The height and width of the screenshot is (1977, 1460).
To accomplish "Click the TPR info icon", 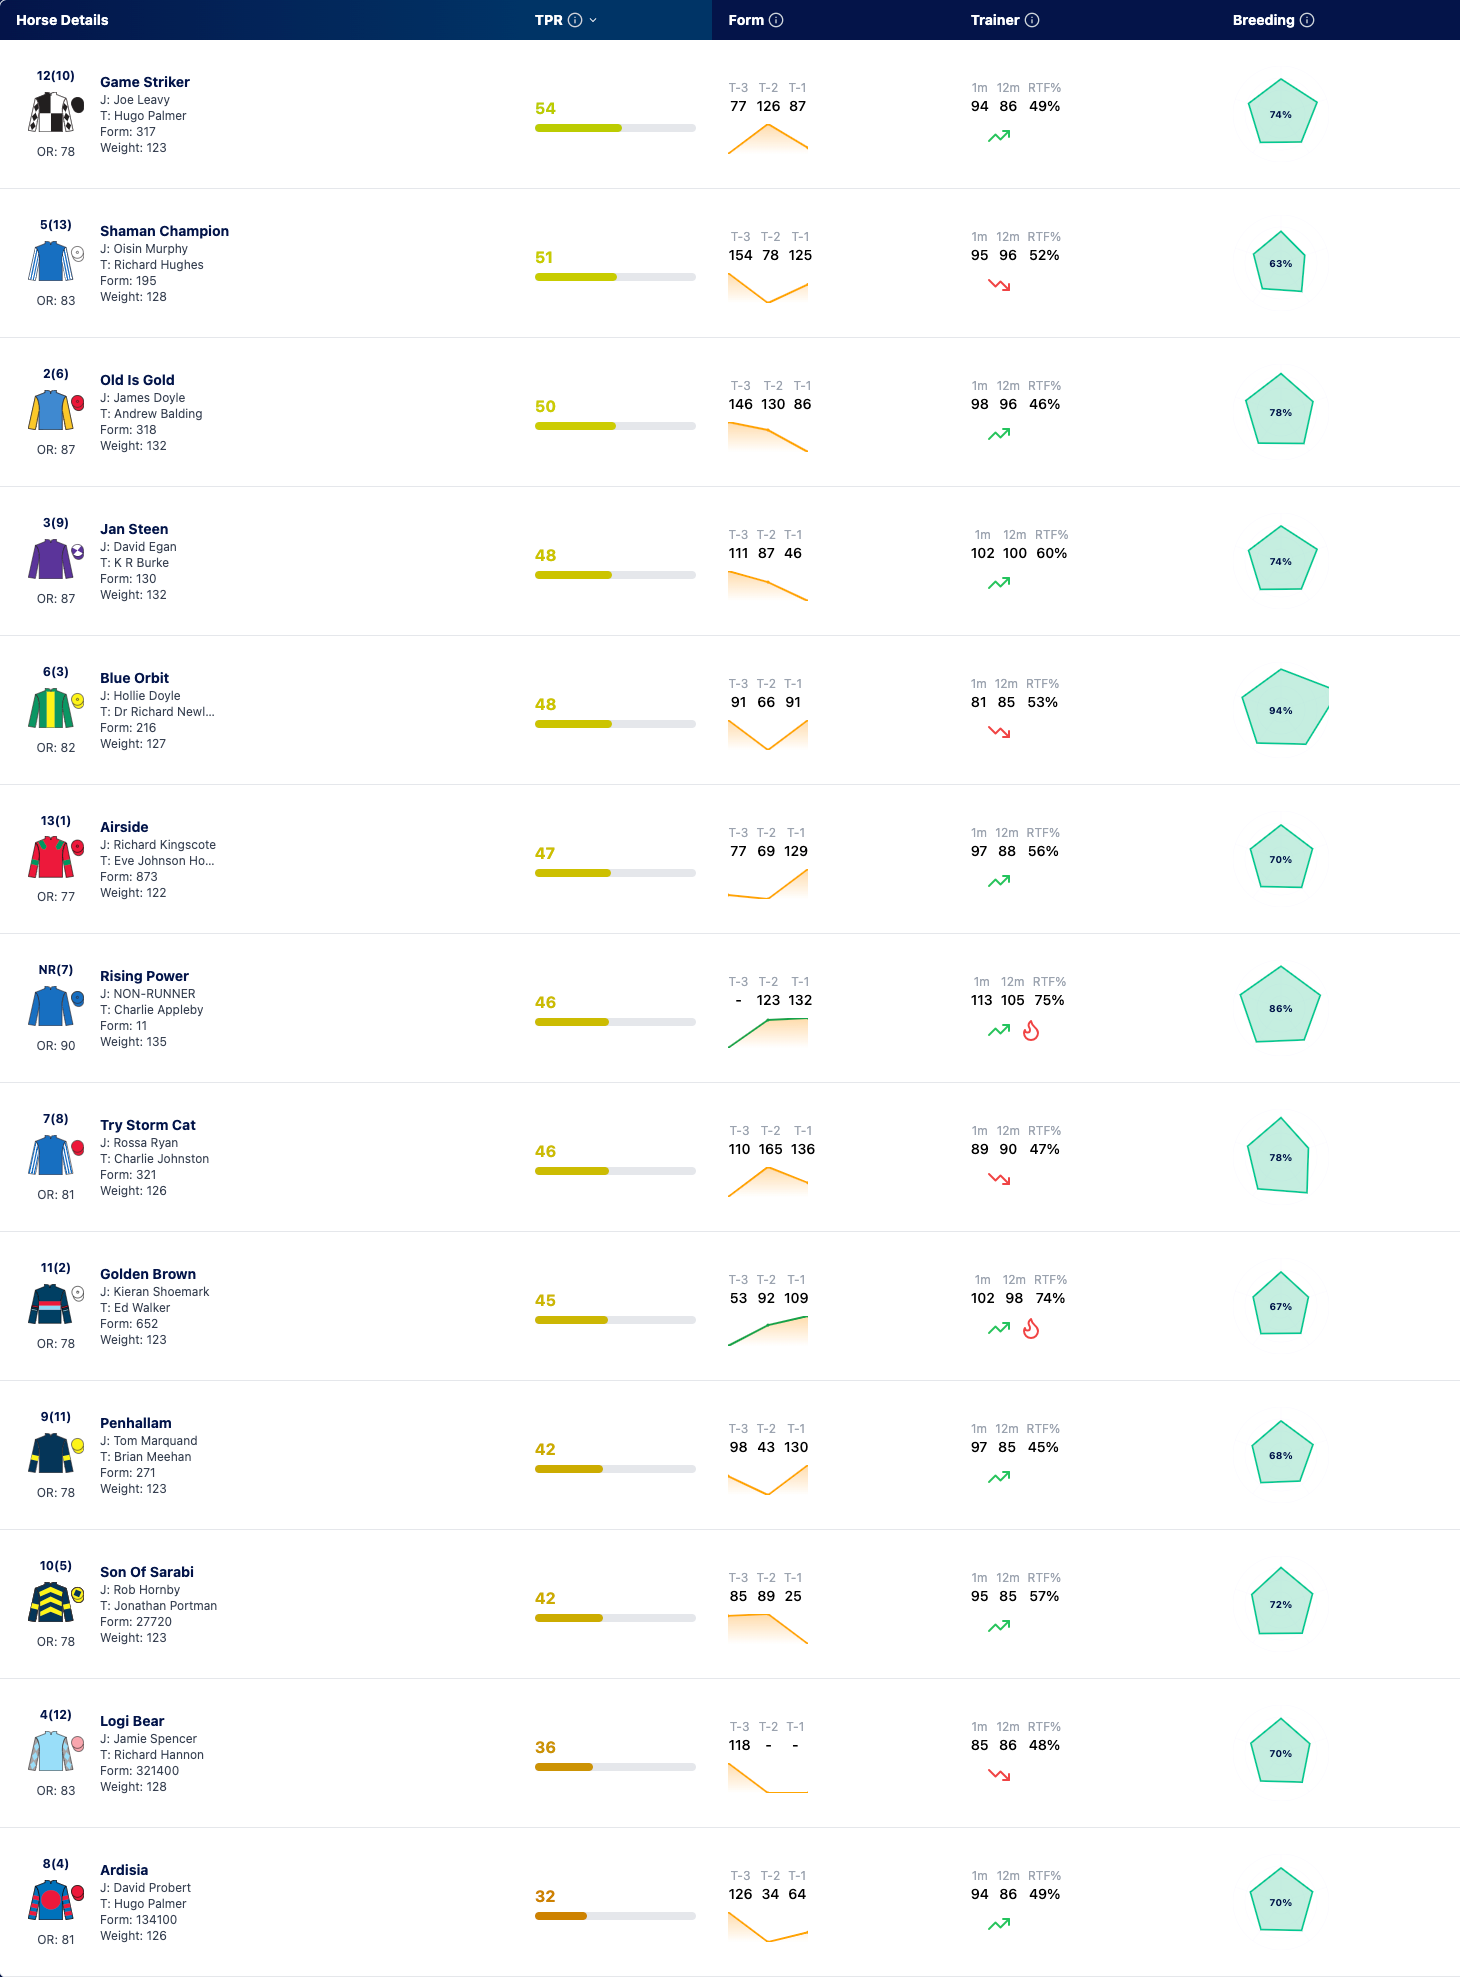I will tap(575, 20).
